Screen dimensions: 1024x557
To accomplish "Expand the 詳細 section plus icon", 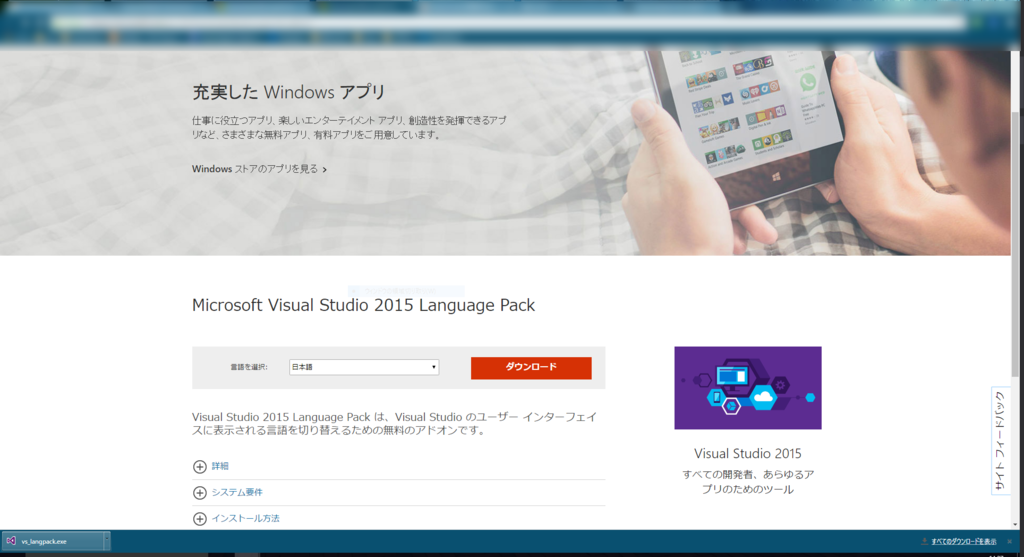I will [200, 466].
